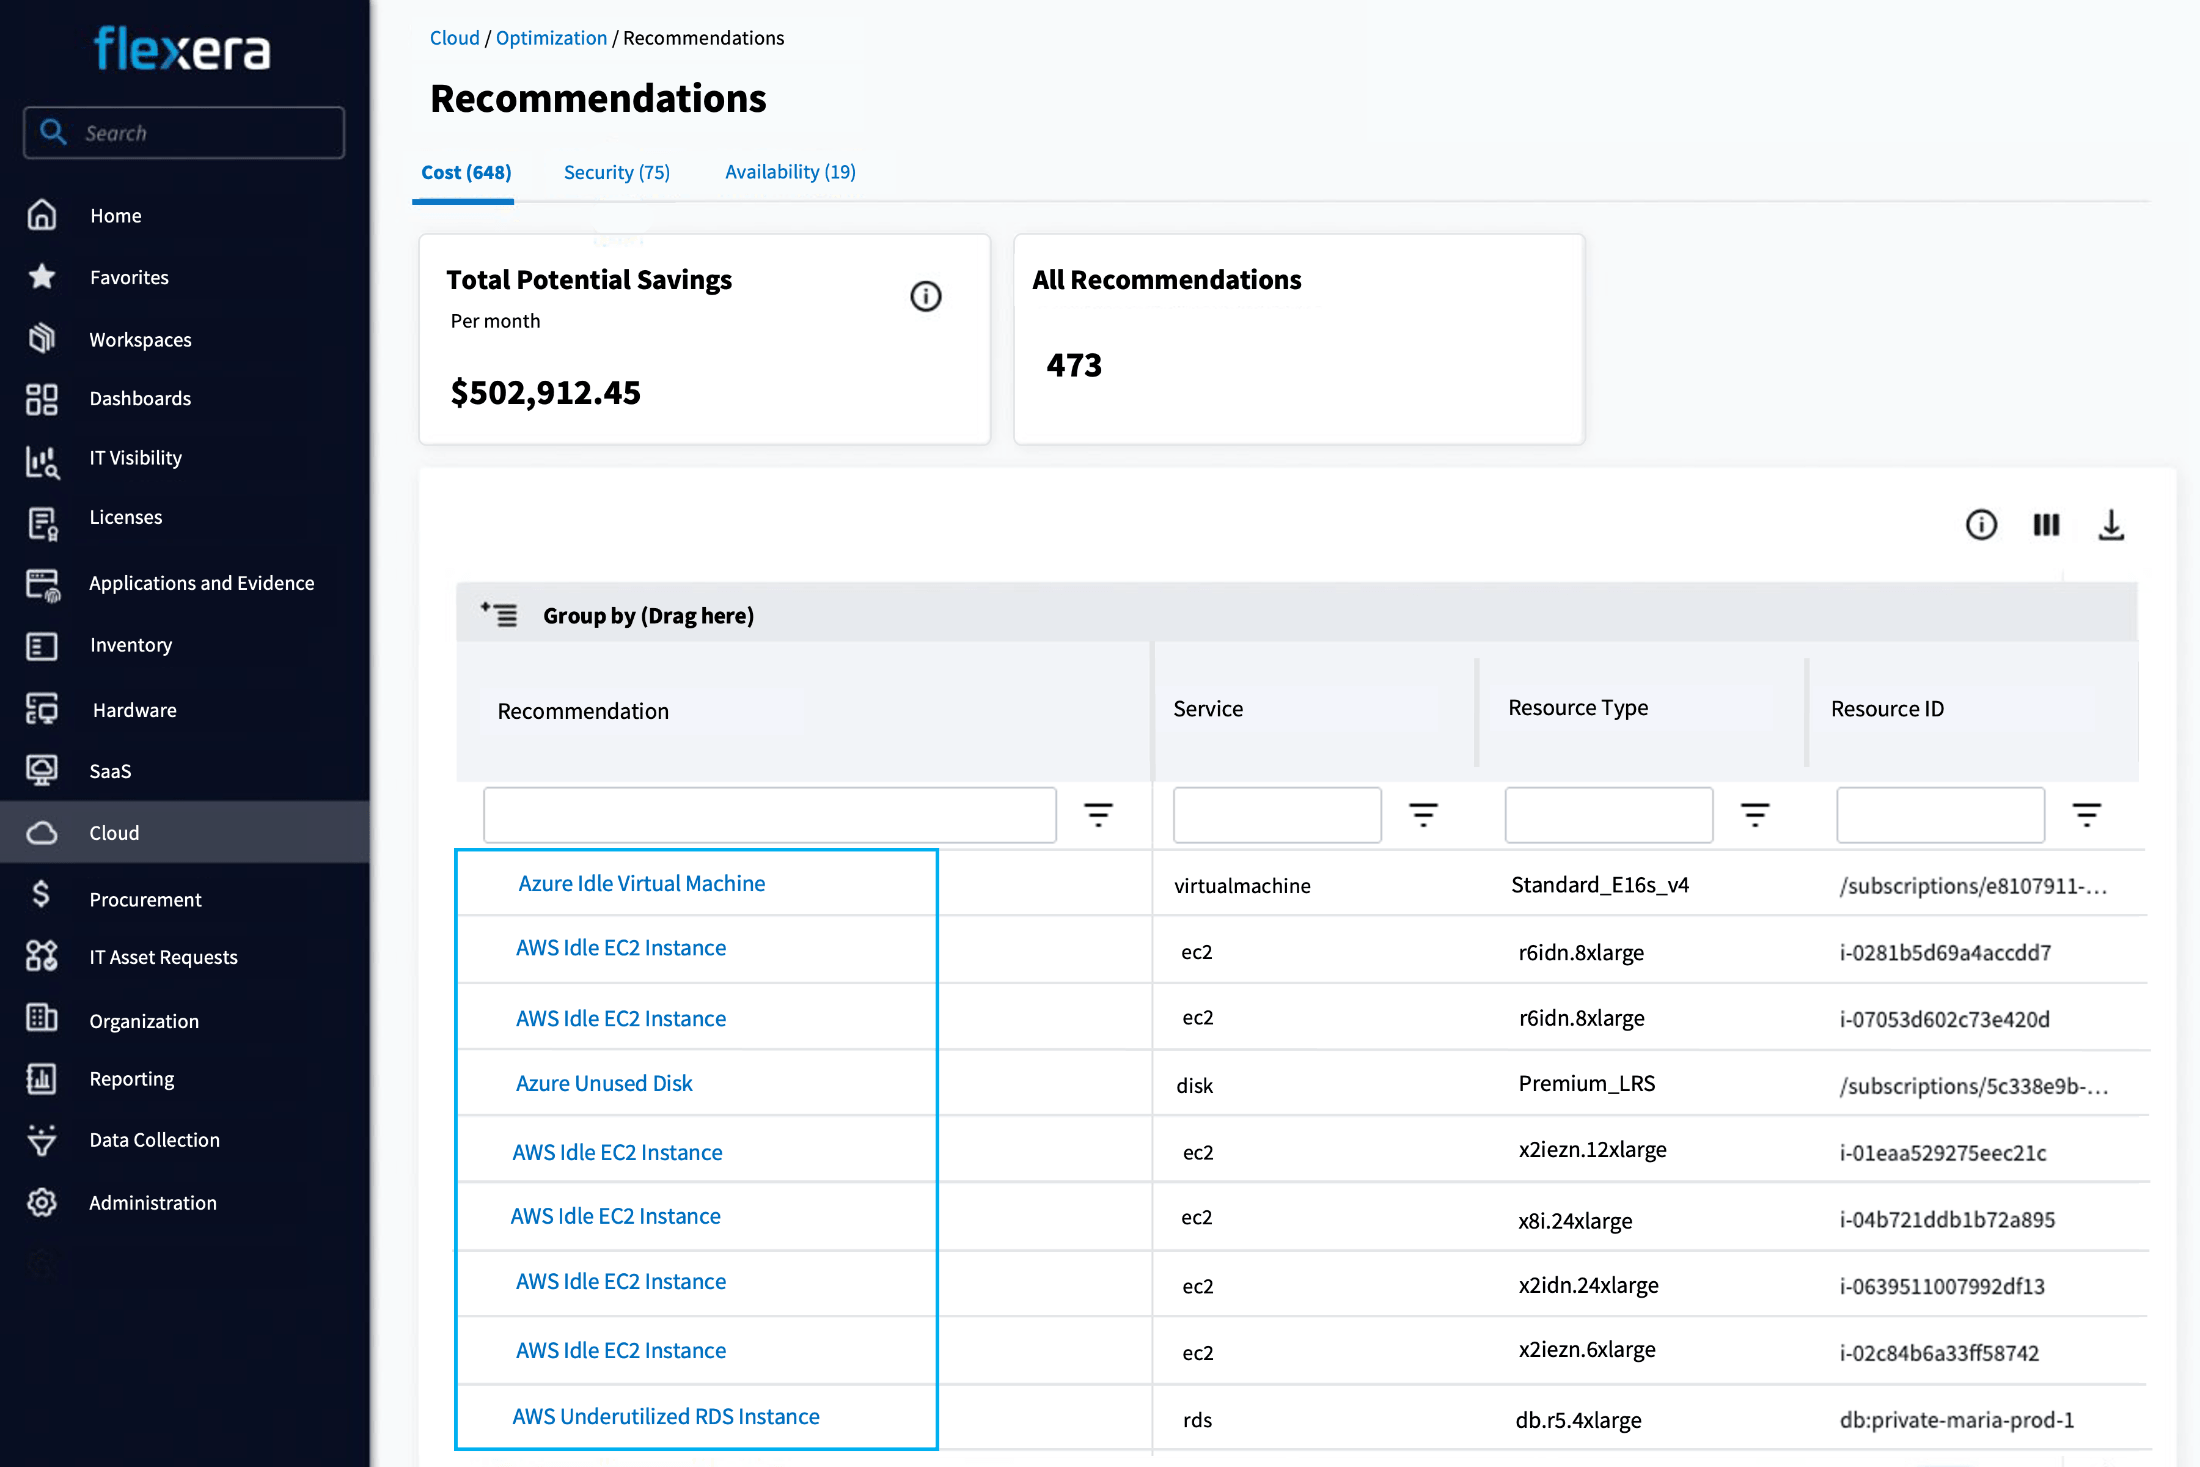
Task: Click the sidebar Search field
Action: click(x=185, y=133)
